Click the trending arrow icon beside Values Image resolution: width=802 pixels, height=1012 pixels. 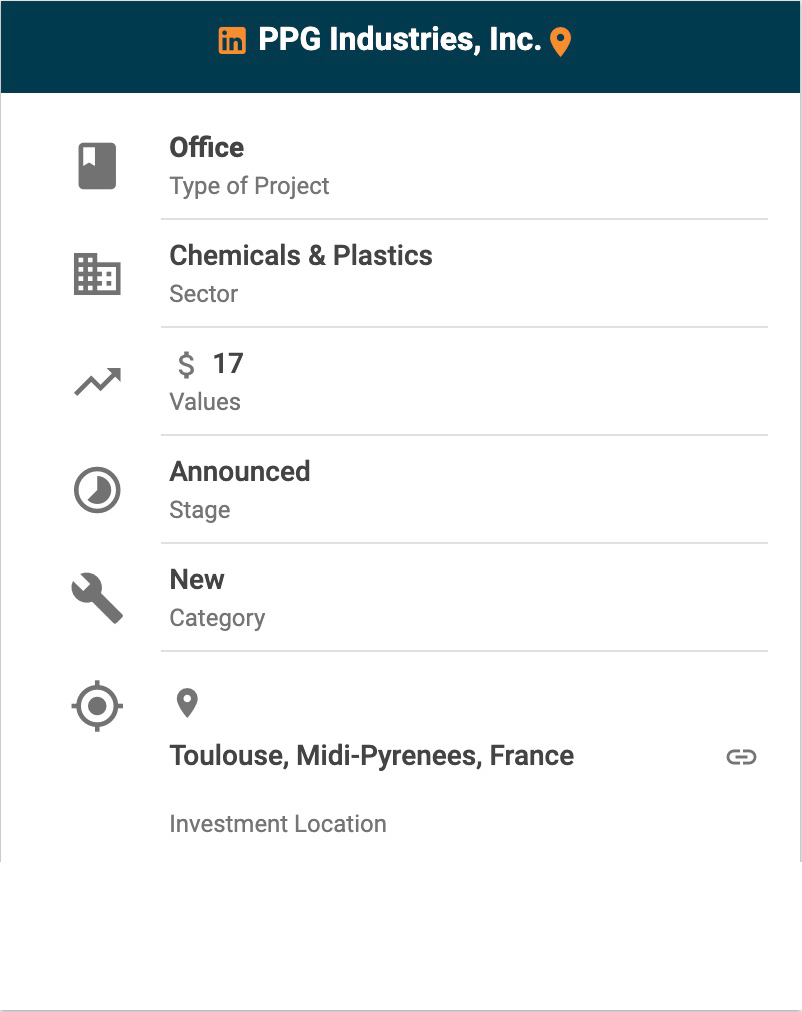point(97,382)
